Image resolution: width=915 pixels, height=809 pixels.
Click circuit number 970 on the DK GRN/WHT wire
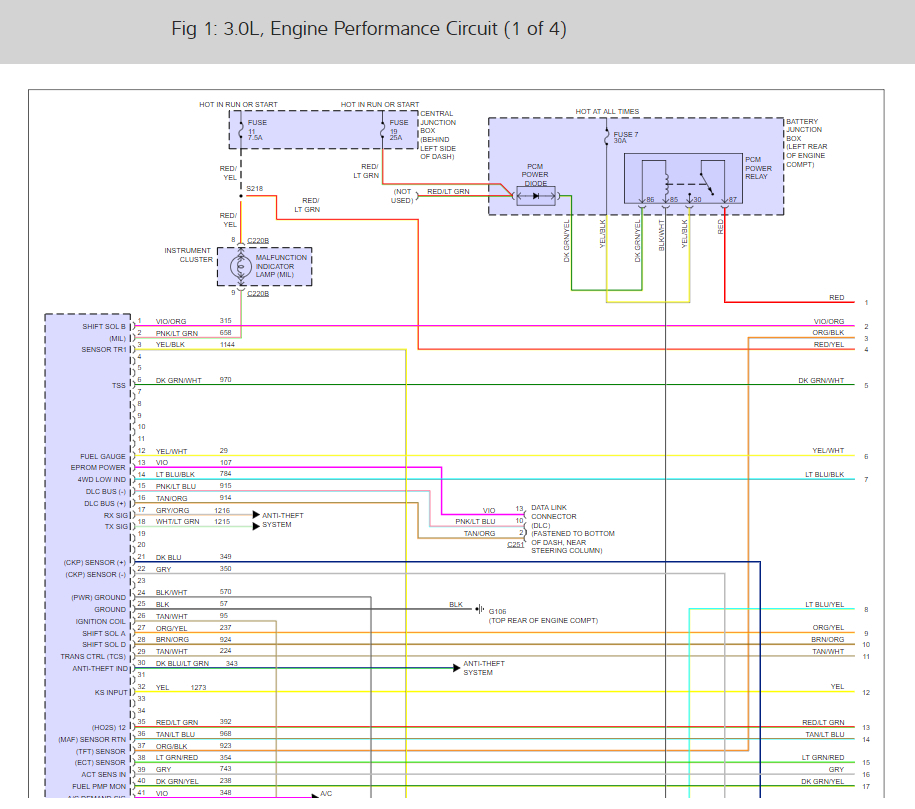pos(225,380)
